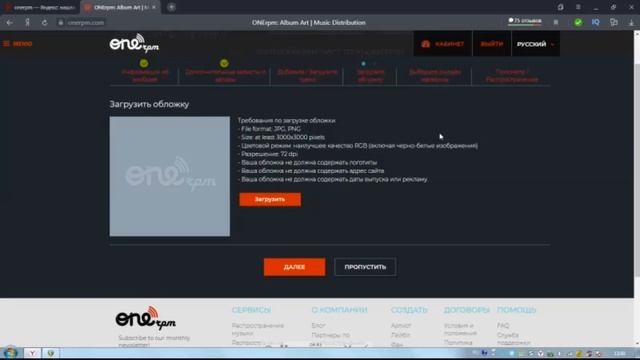The width and height of the screenshot is (640, 360).
Task: Go to third step tab Добавить / загрузить треки
Action: [x=307, y=76]
